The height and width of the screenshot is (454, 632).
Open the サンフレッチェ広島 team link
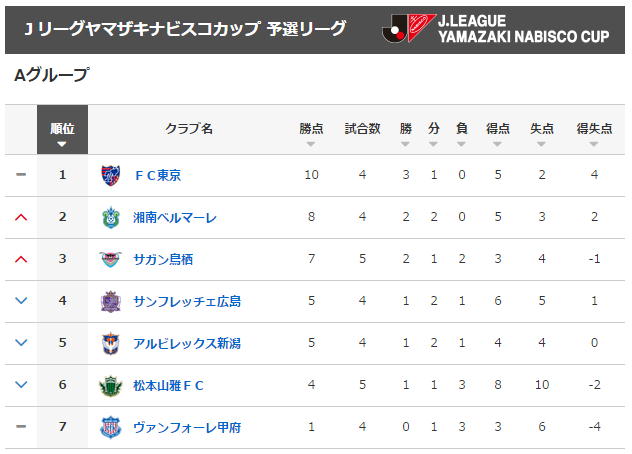tap(187, 302)
